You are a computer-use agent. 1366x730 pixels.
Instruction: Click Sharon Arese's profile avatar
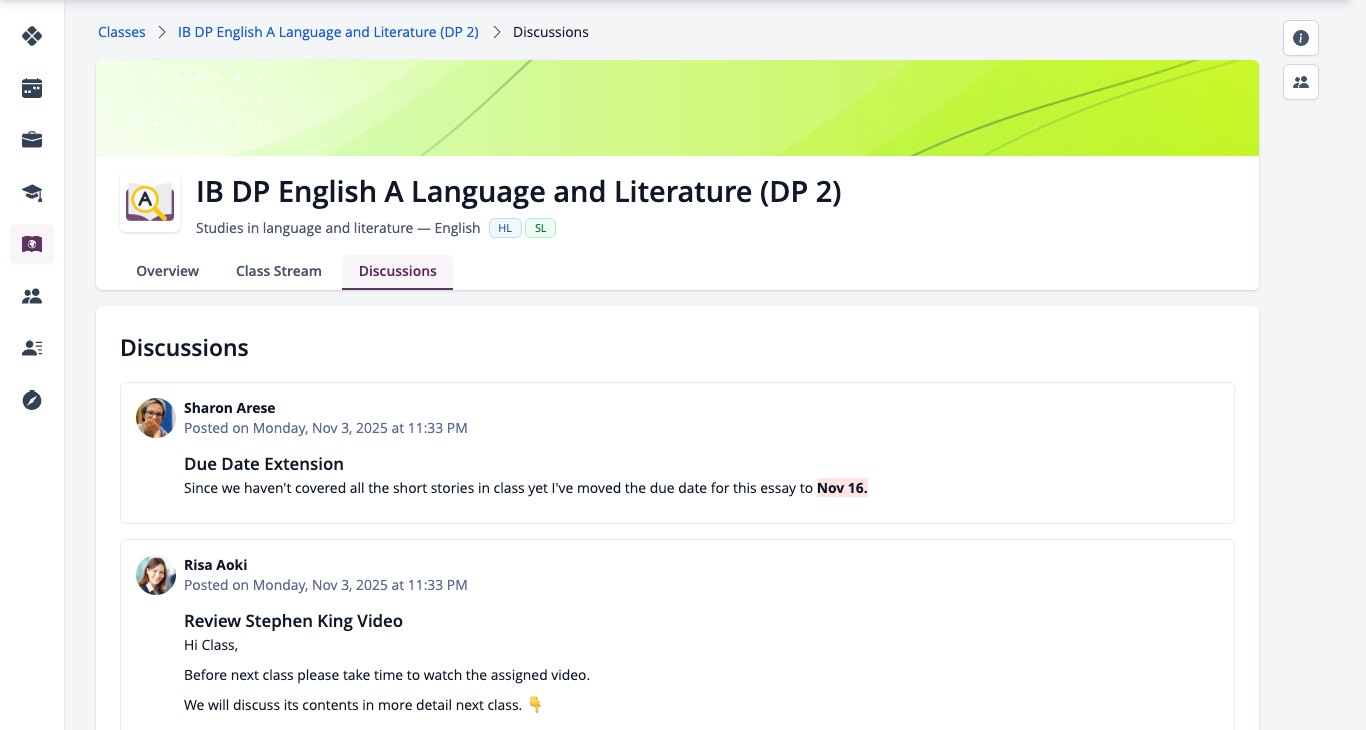tap(156, 418)
